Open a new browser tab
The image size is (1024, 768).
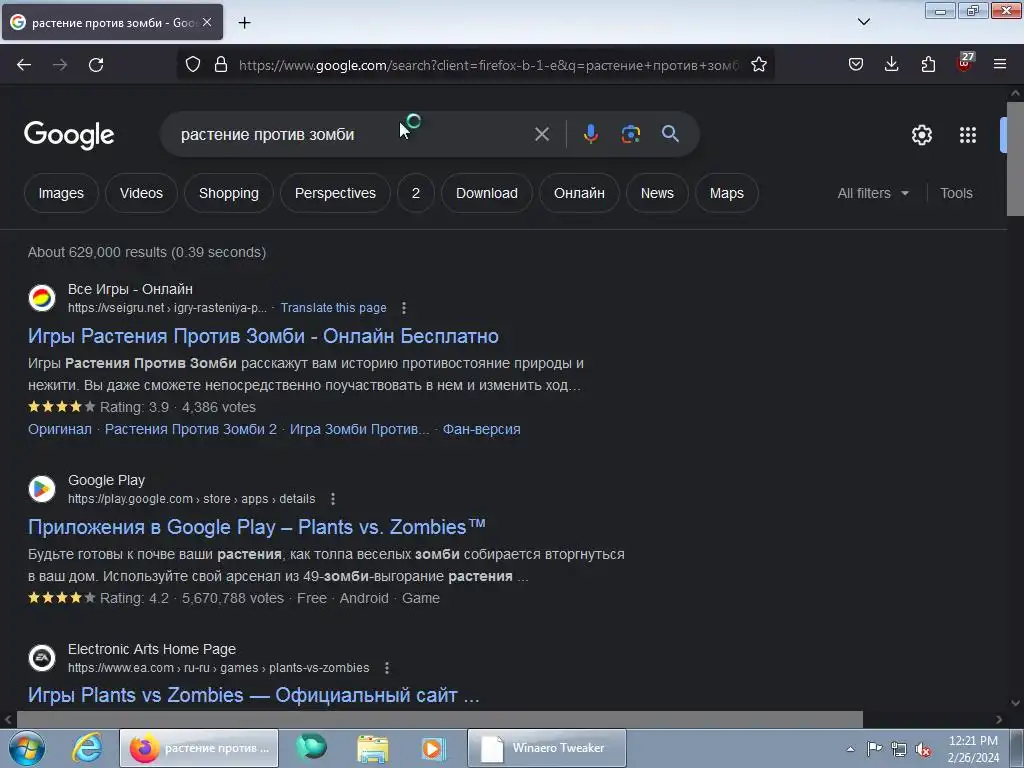(244, 23)
